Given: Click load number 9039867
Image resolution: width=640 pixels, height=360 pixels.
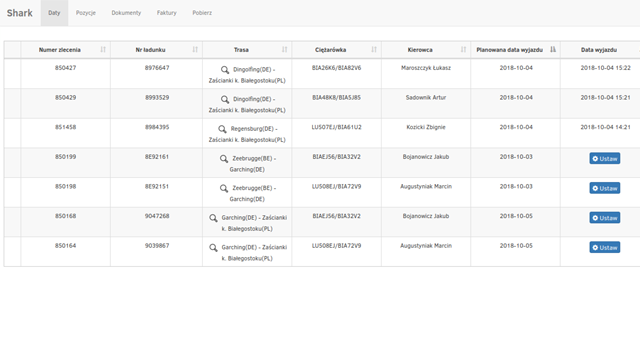Looking at the screenshot, I should (157, 246).
